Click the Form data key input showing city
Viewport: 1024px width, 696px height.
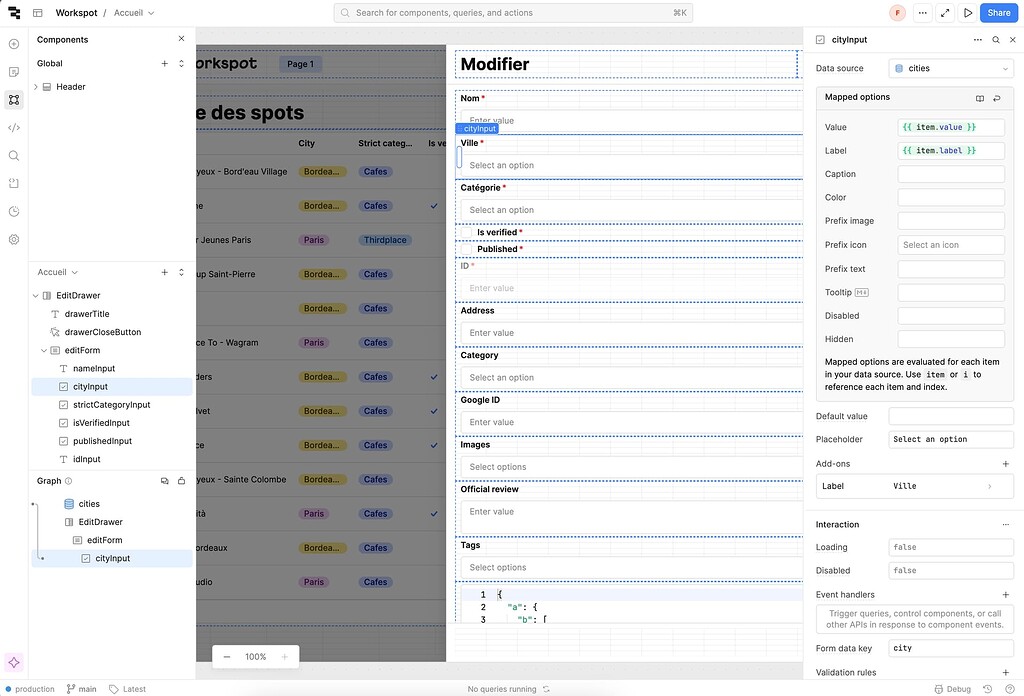pos(950,648)
